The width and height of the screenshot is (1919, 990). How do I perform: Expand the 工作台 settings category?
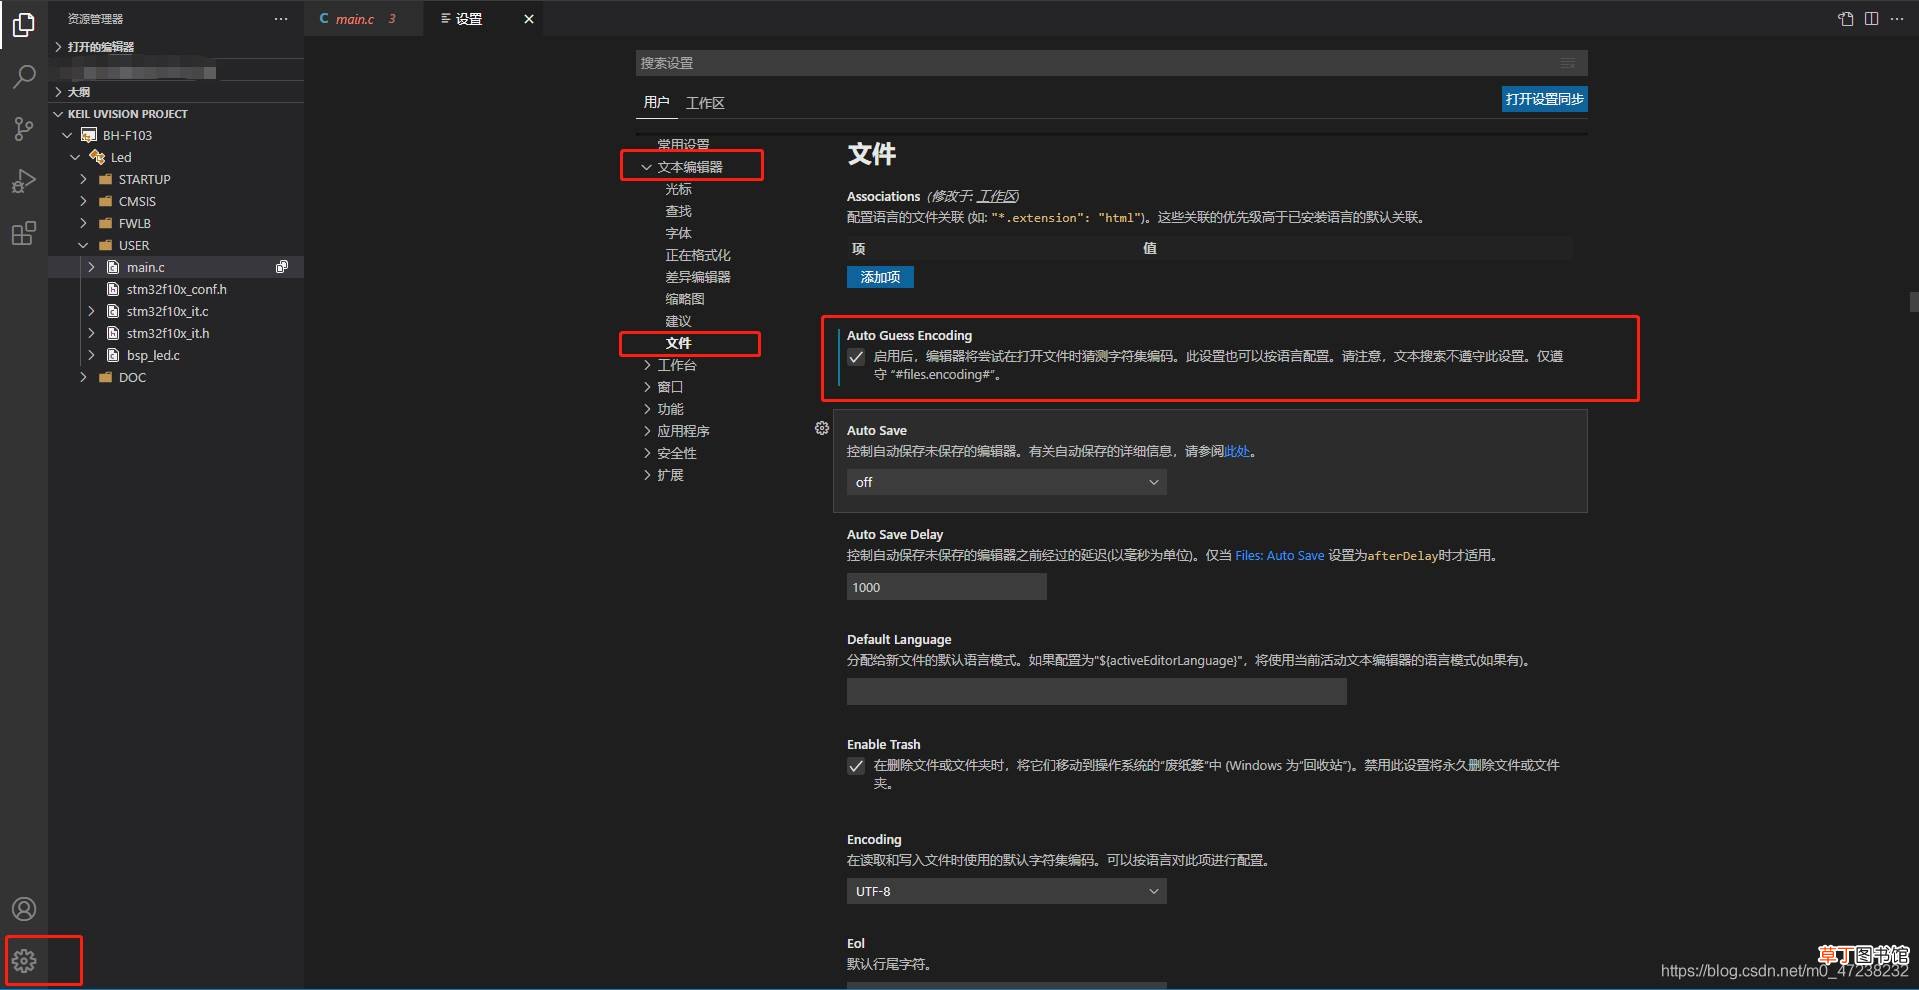click(x=647, y=365)
